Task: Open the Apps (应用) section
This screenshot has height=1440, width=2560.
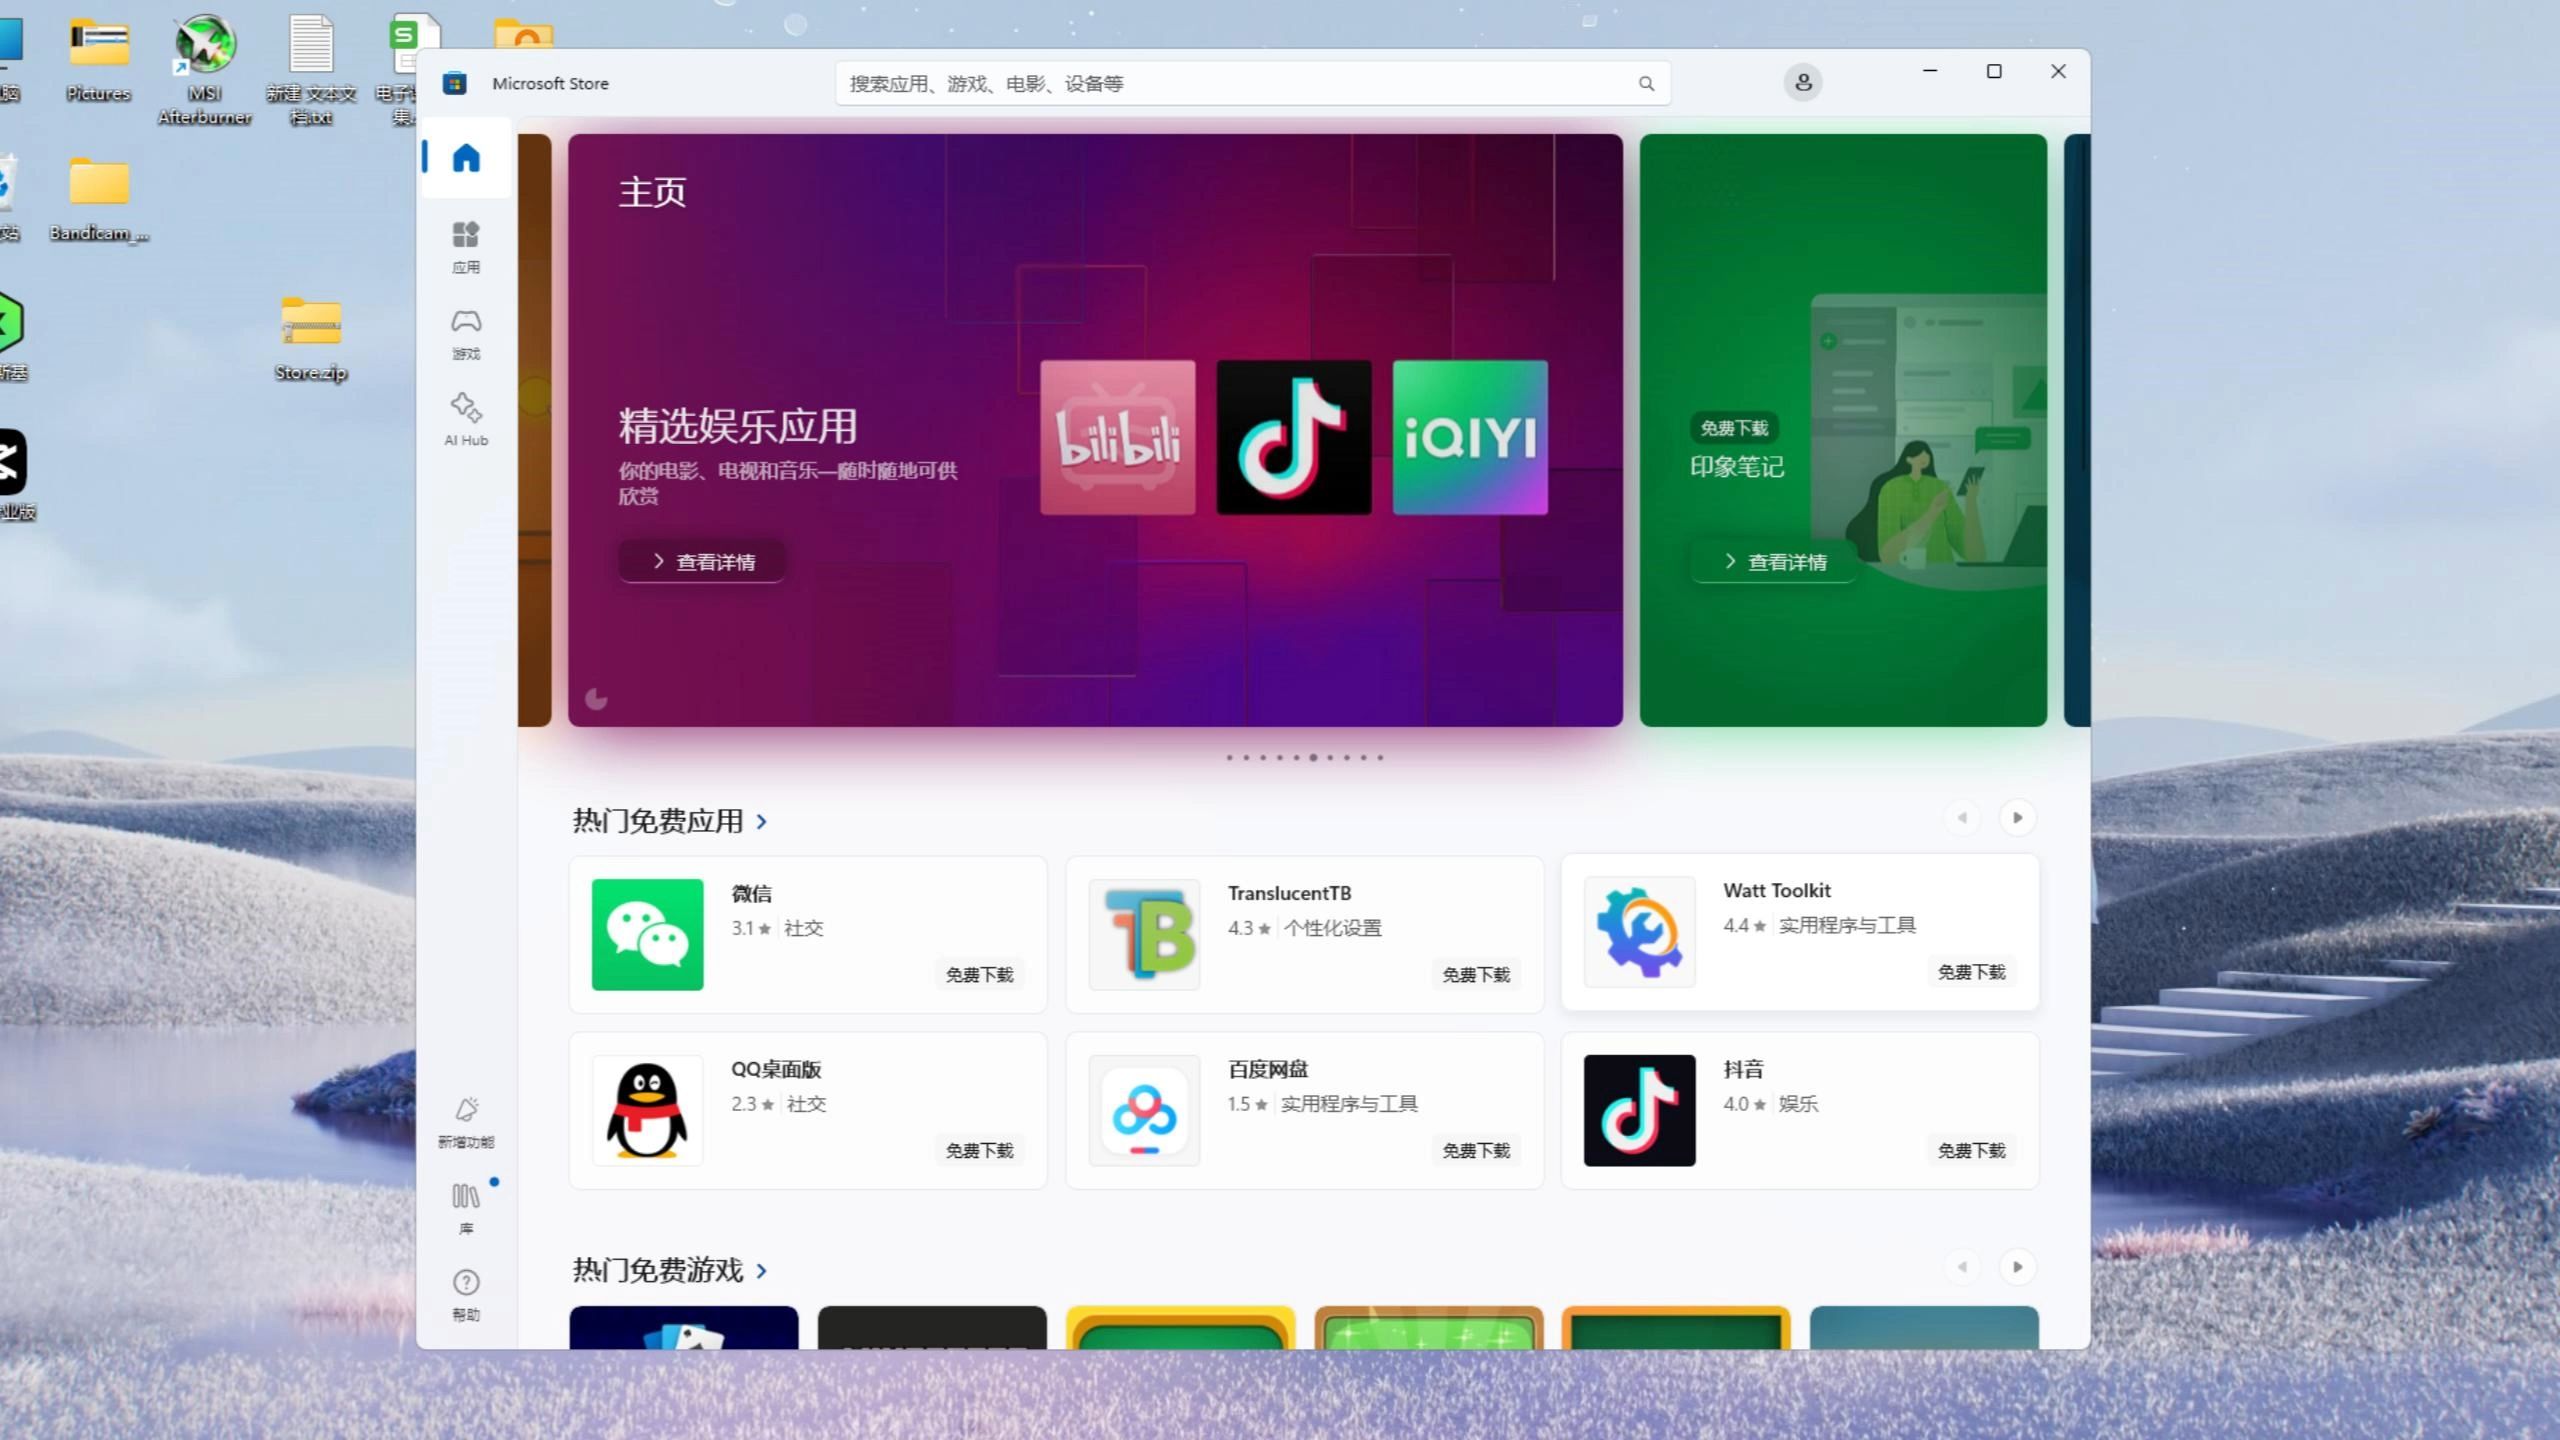Action: (x=466, y=246)
